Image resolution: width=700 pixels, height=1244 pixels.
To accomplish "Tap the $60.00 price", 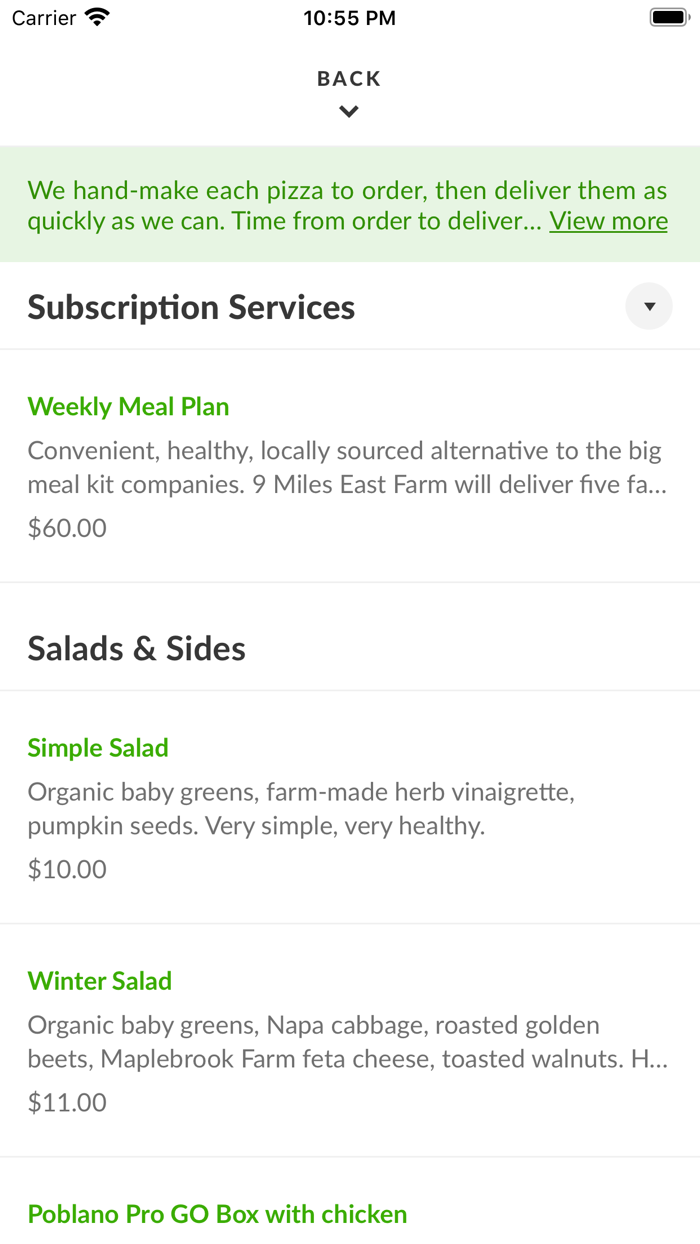I will [67, 528].
